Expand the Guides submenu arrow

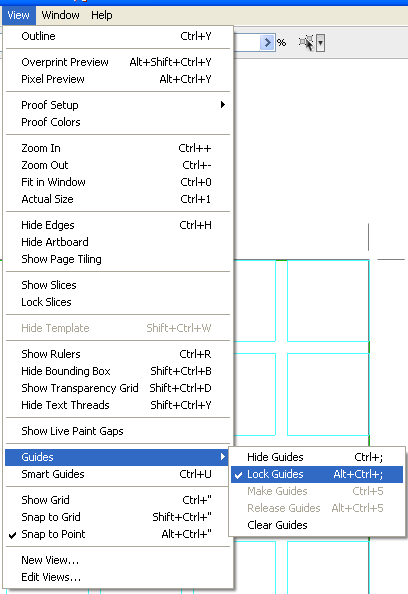223,457
